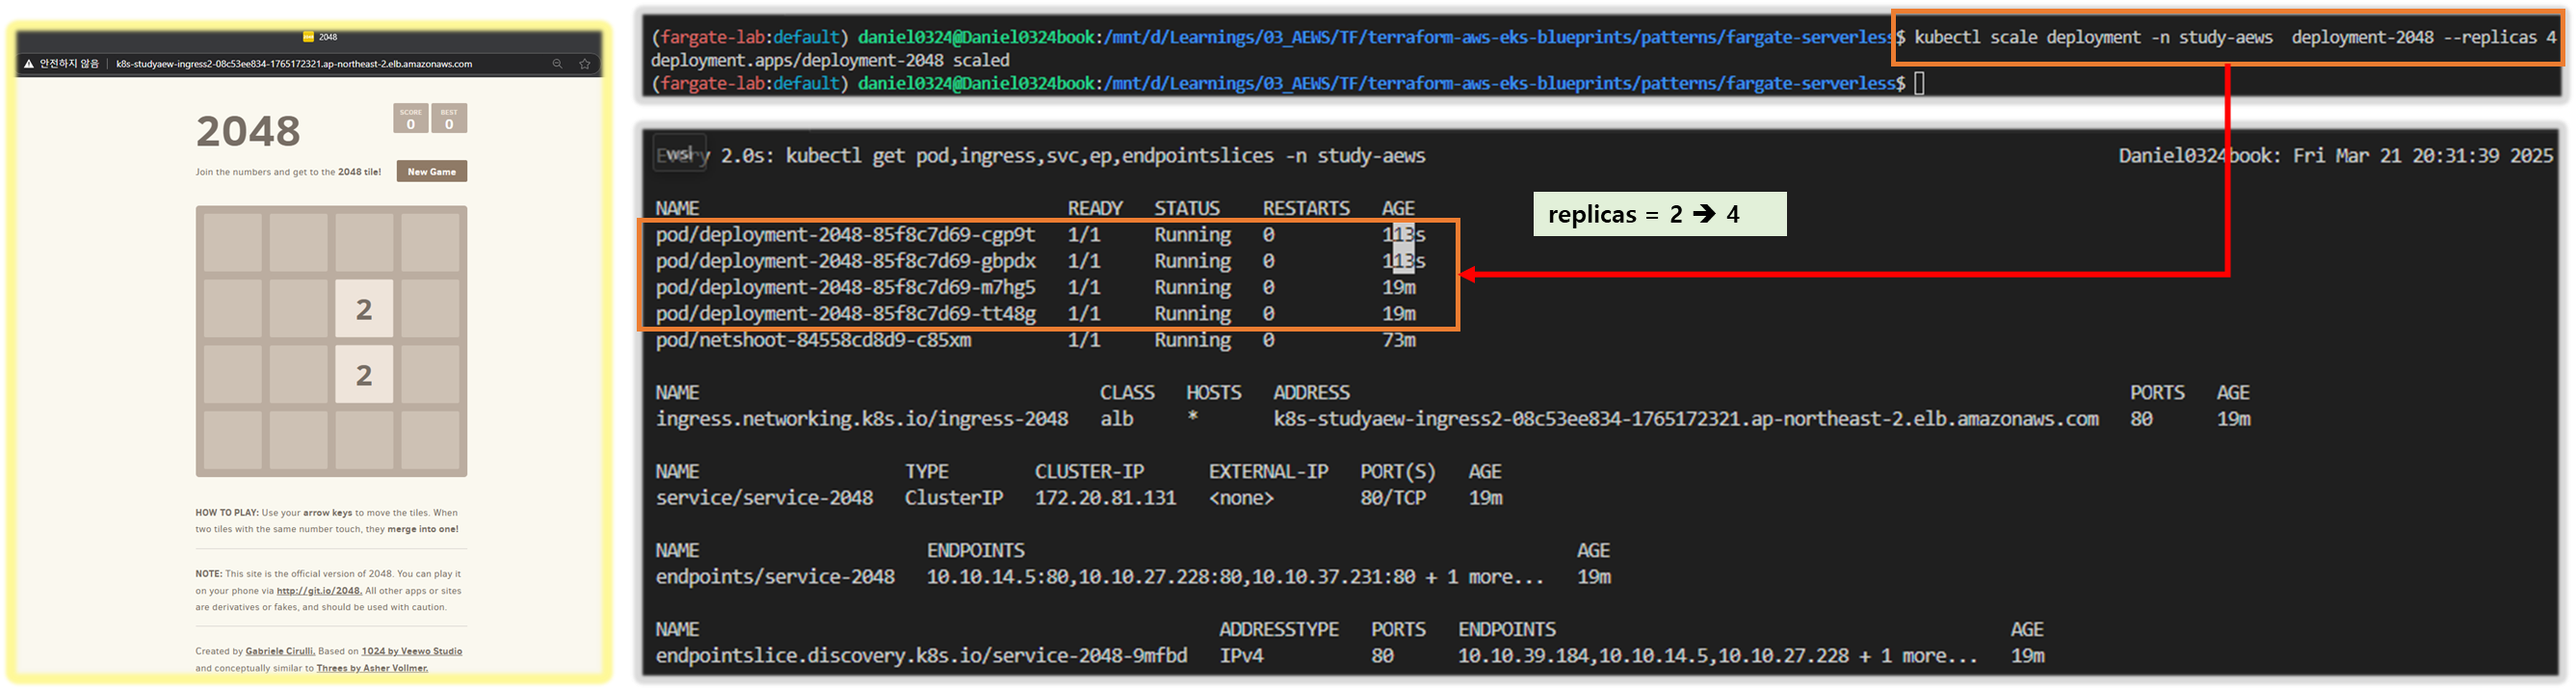The width and height of the screenshot is (2576, 690).
Task: Start over with the New Game button
Action: pyautogui.click(x=431, y=172)
